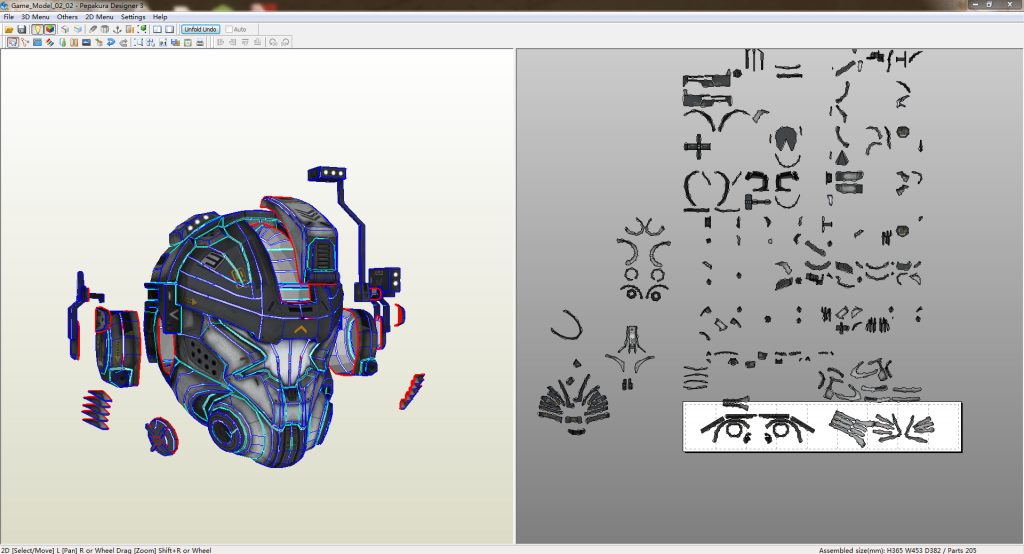Open the Settings menu
Image resolution: width=1024 pixels, height=554 pixels.
coord(133,17)
